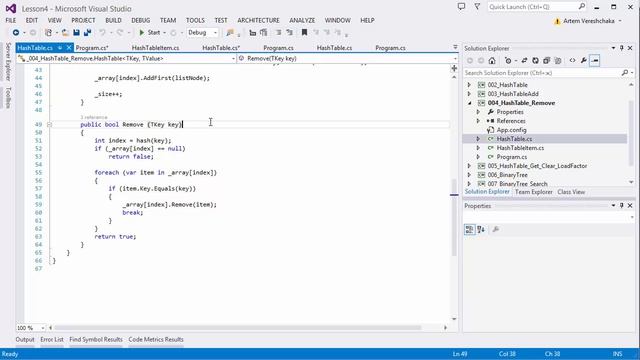Toggle pin on the active HashTable.cs tab
The image size is (640, 360).
coord(60,48)
